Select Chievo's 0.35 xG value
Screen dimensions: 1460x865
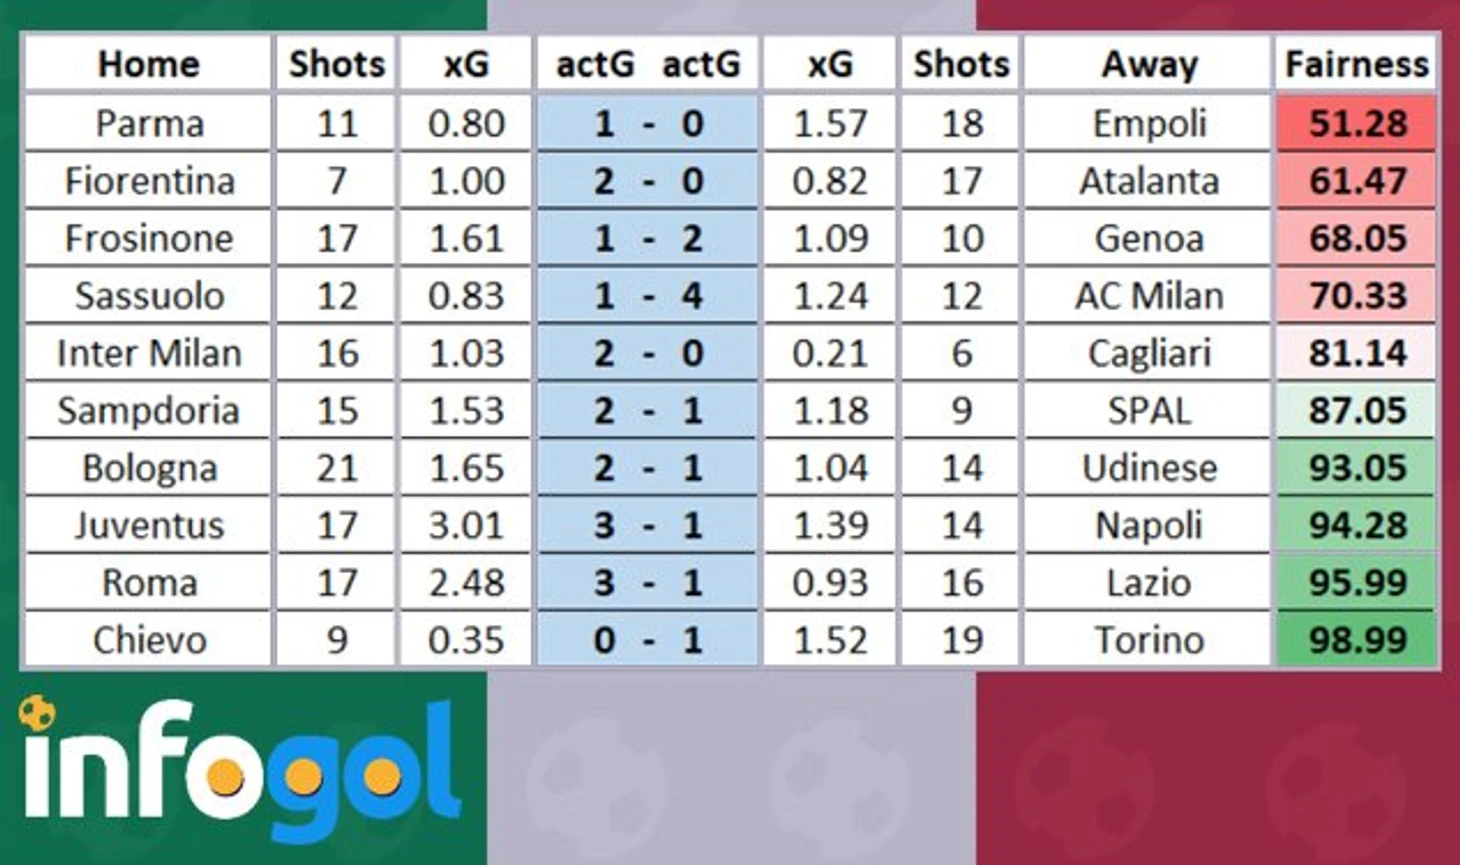click(466, 640)
